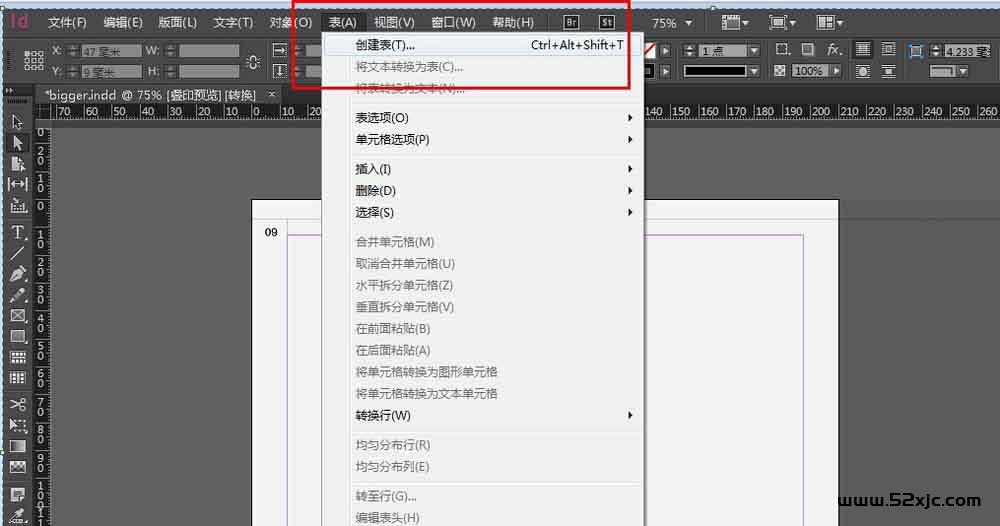Screen dimensions: 1000x526
Task: Activate the Line tool
Action: [18, 253]
